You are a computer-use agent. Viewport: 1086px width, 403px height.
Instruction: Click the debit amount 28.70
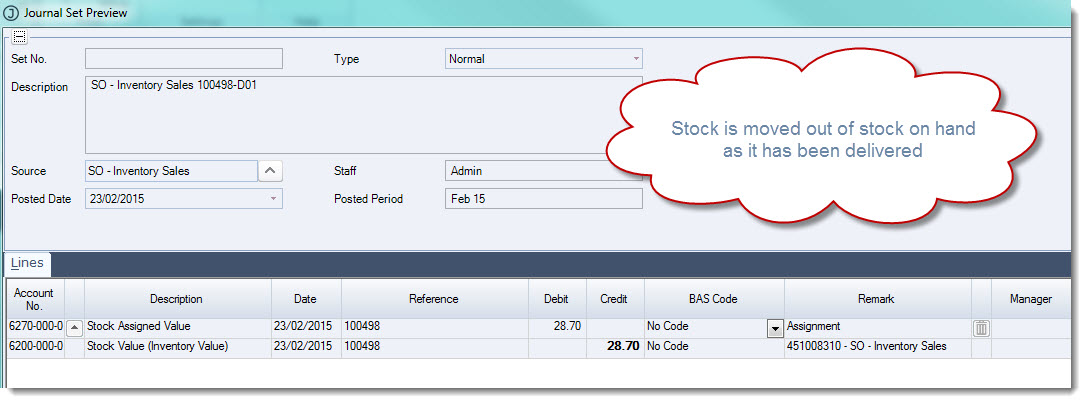(557, 326)
